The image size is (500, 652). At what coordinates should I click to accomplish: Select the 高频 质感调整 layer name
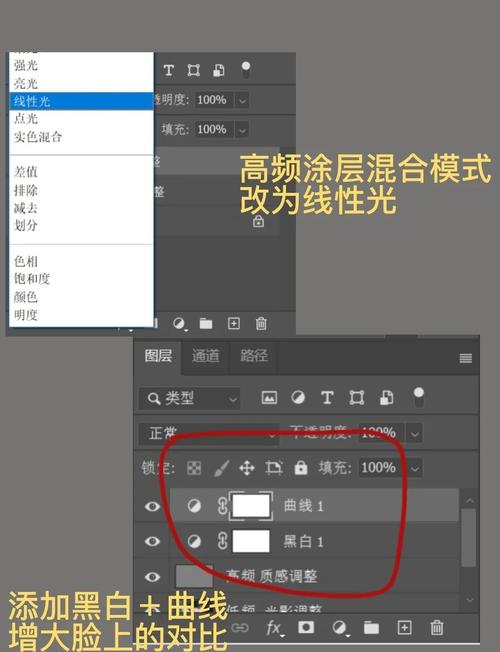[272, 576]
